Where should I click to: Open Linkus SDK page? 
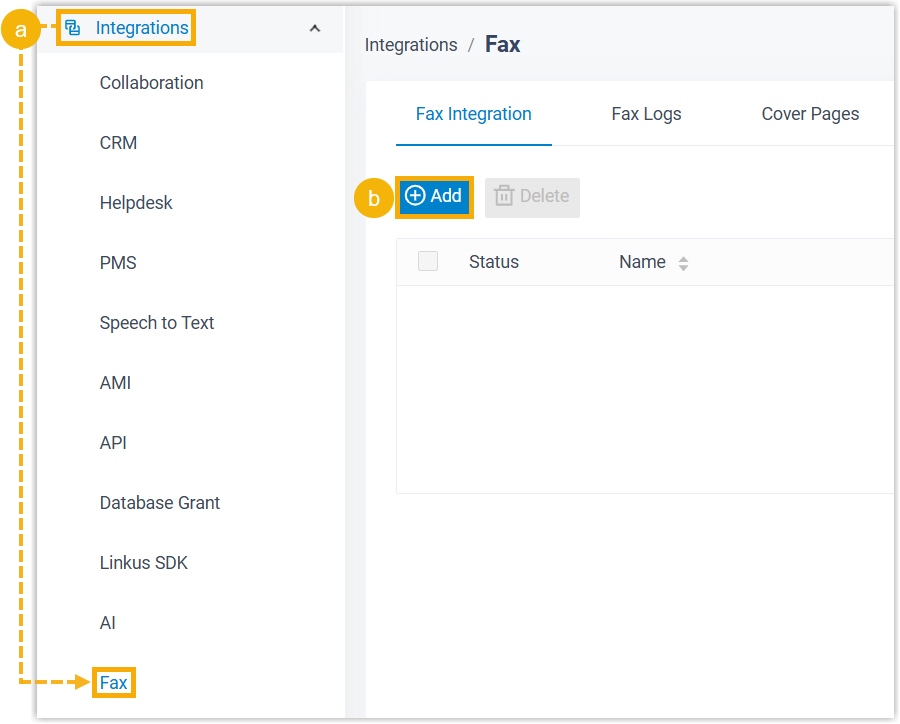144,563
